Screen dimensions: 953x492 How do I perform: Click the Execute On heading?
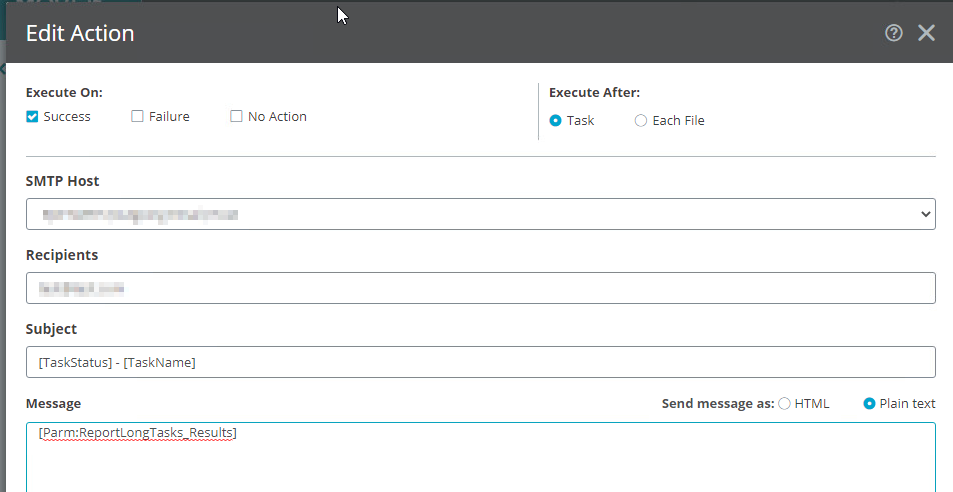[x=64, y=93]
